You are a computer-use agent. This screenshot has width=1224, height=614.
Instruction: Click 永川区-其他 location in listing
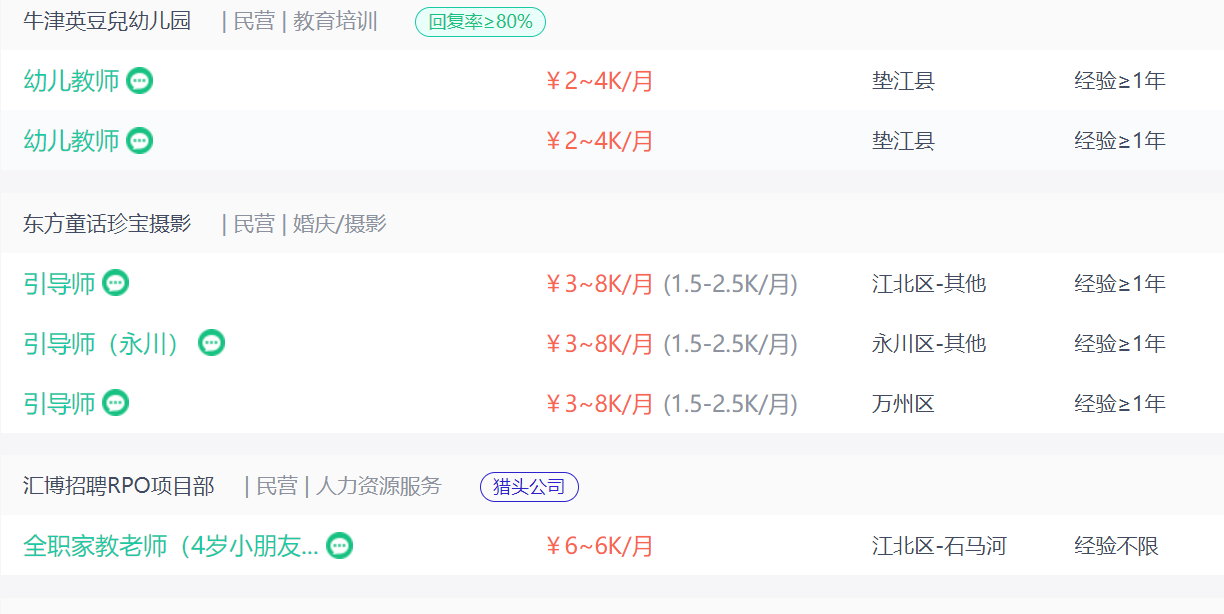pos(929,343)
